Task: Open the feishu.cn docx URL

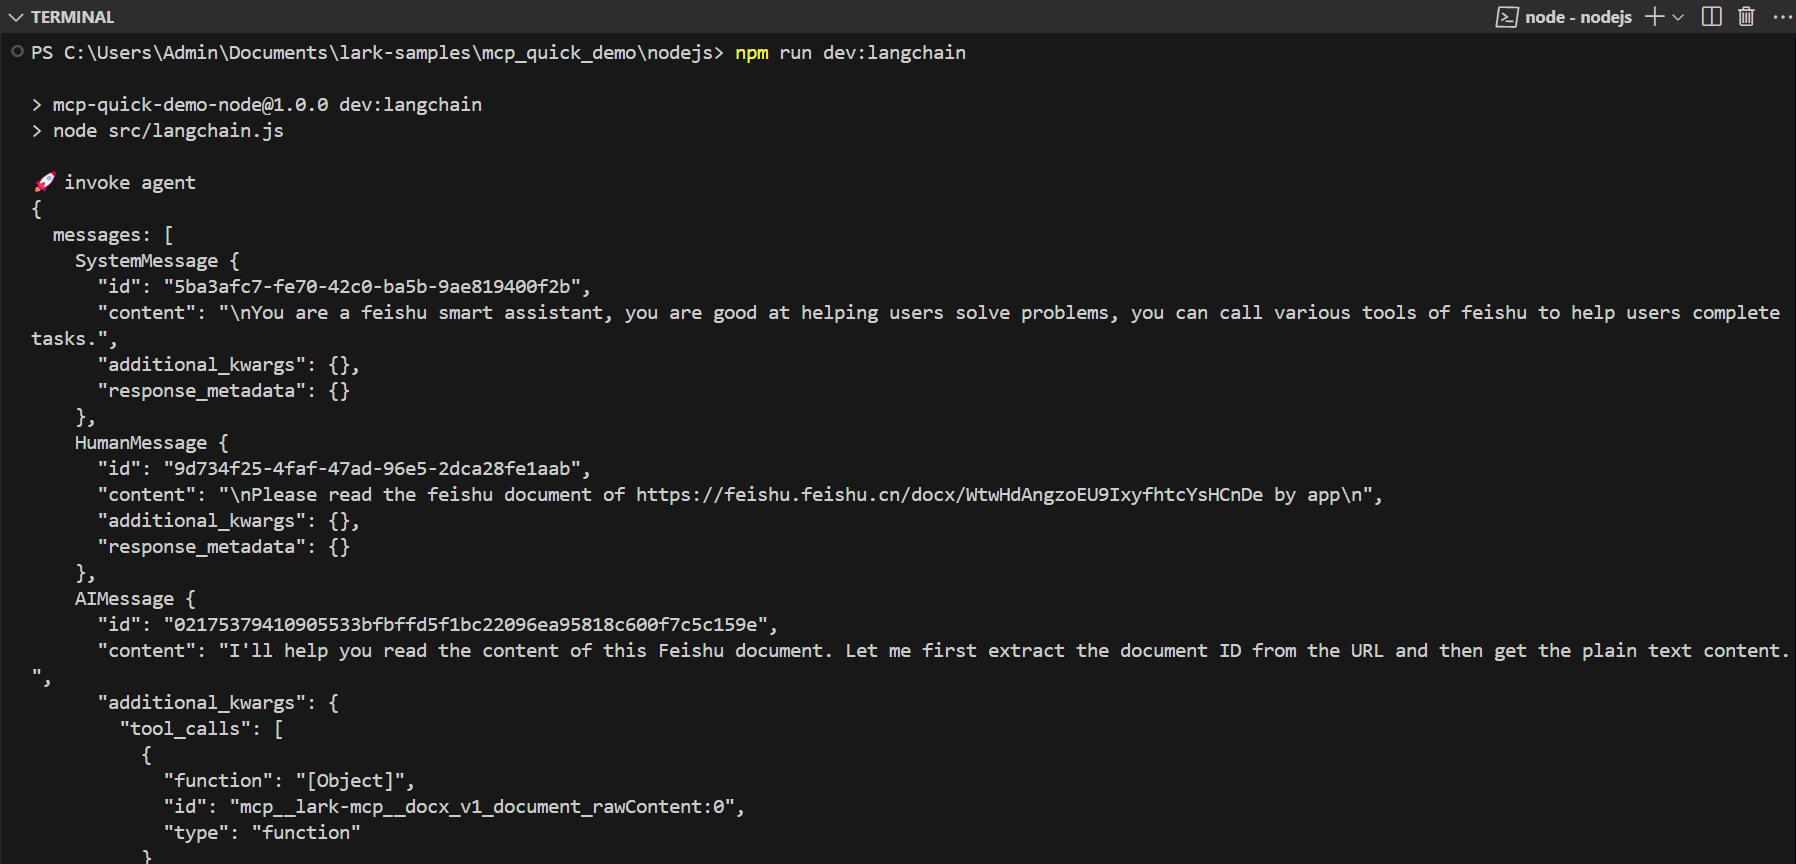Action: (948, 495)
